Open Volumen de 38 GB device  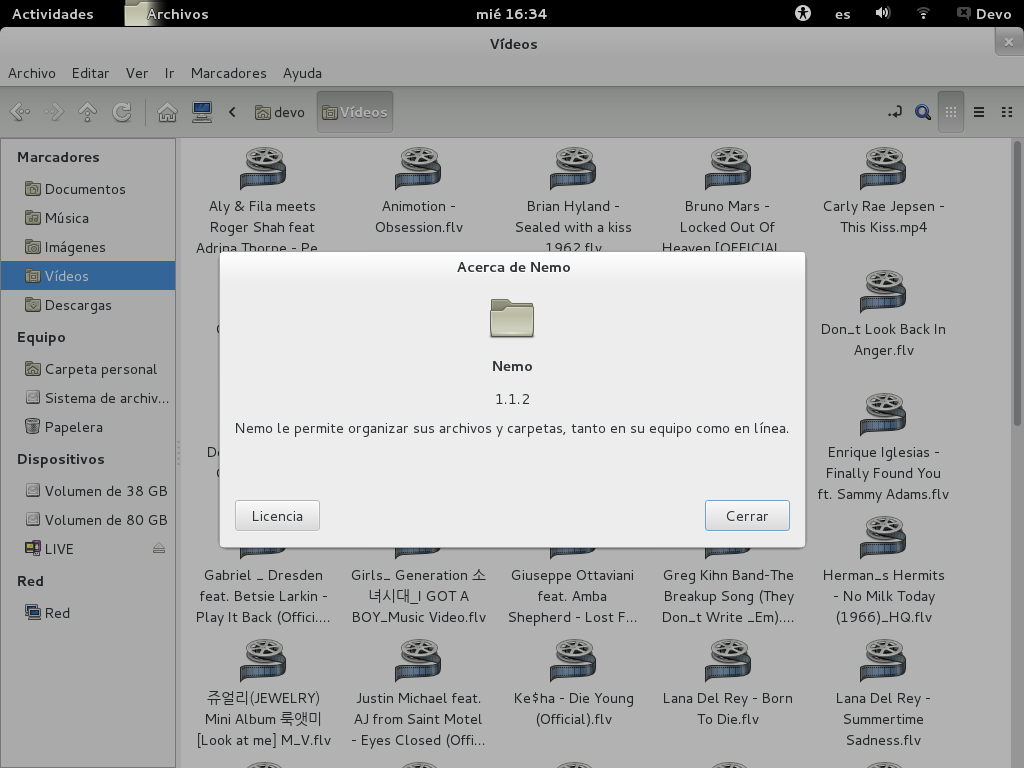88,491
